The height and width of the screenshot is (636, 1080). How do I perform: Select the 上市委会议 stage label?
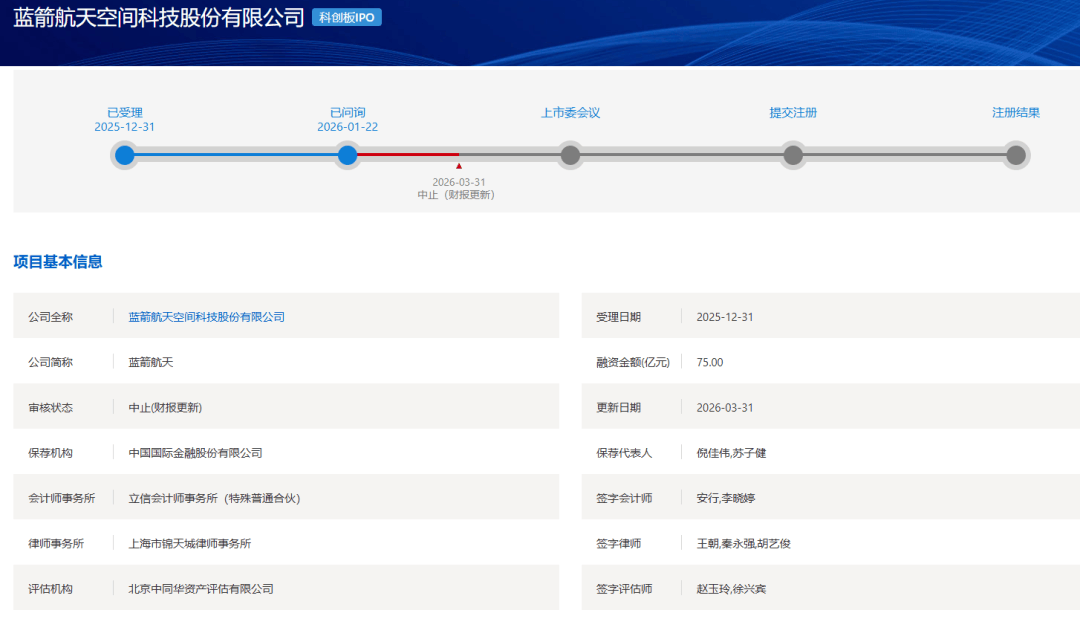tap(570, 113)
